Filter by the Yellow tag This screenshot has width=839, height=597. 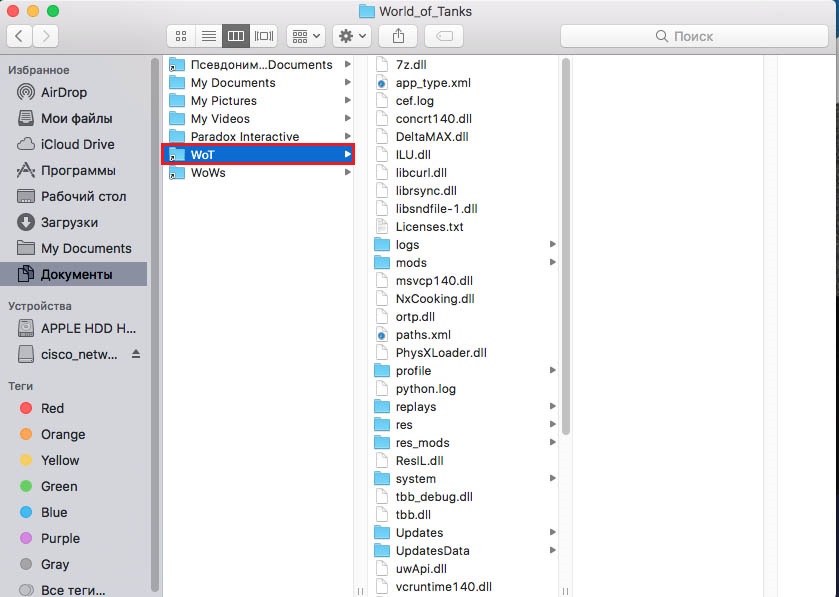[x=74, y=460]
